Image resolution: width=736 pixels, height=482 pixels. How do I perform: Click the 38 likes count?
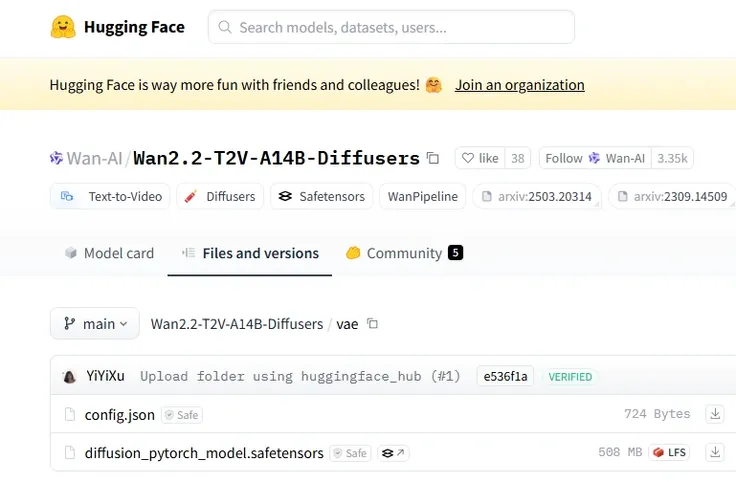coord(518,158)
